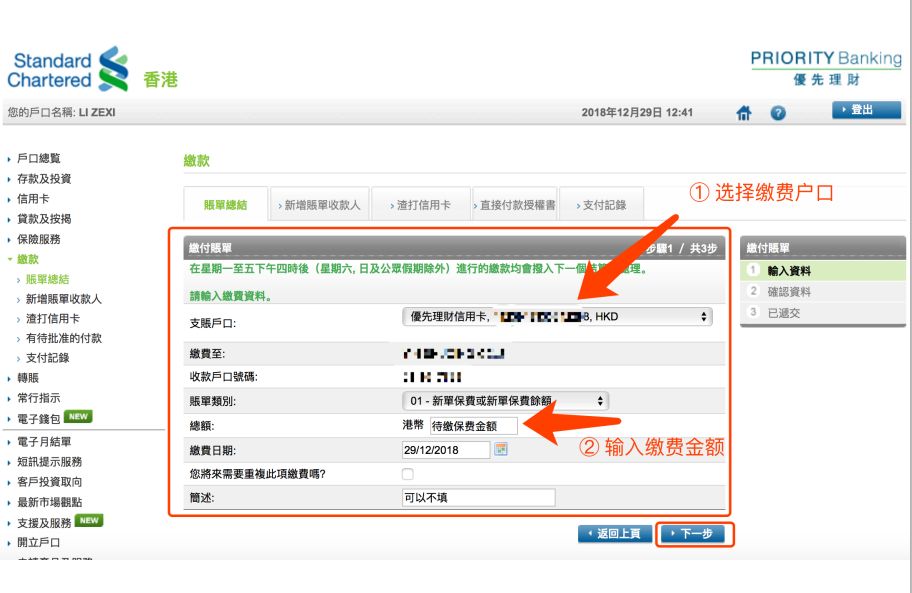Open 常行指示 in sidebar
Viewport: 912px width, 593px height.
tap(38, 398)
